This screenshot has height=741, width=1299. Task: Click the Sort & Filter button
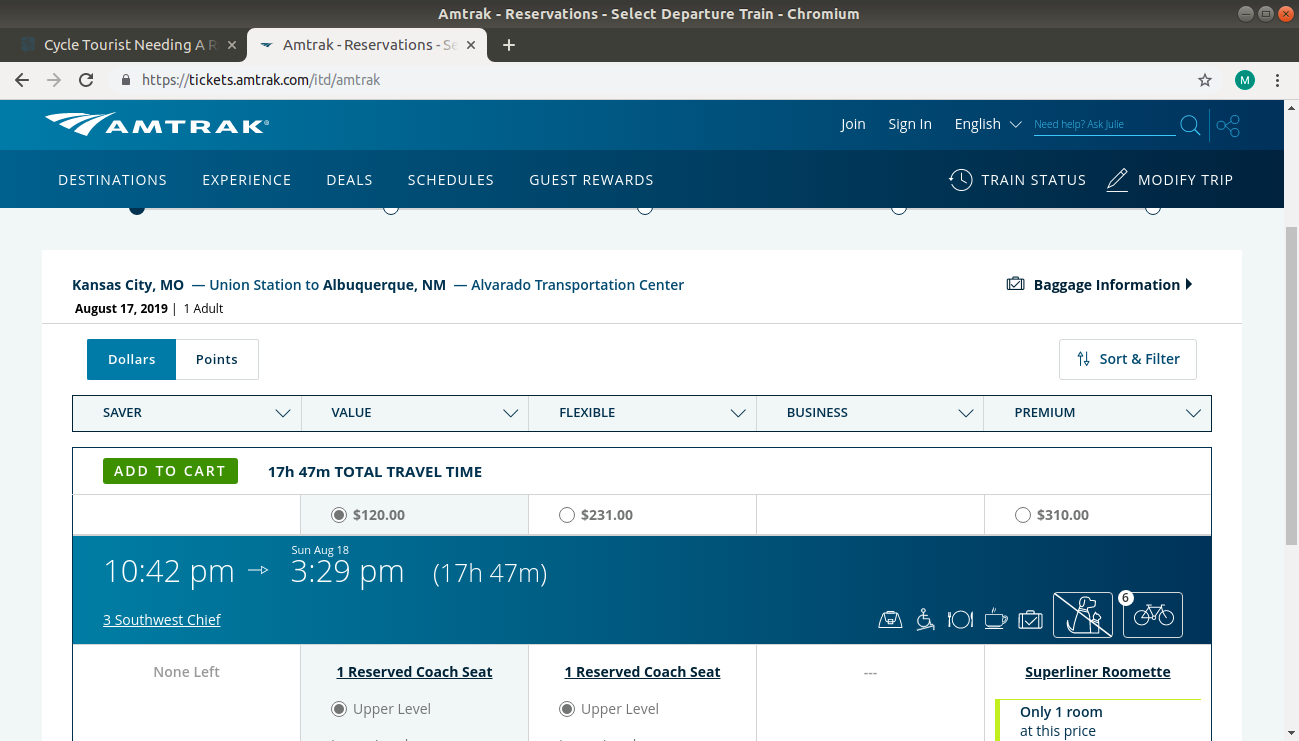tap(1128, 359)
